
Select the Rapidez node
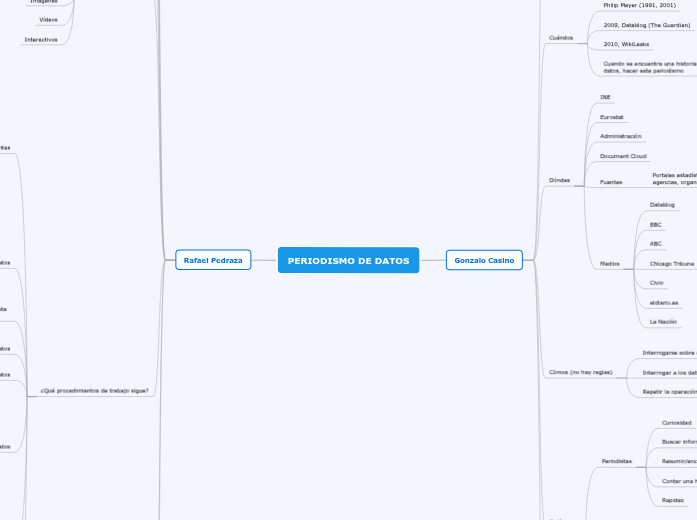[672, 499]
